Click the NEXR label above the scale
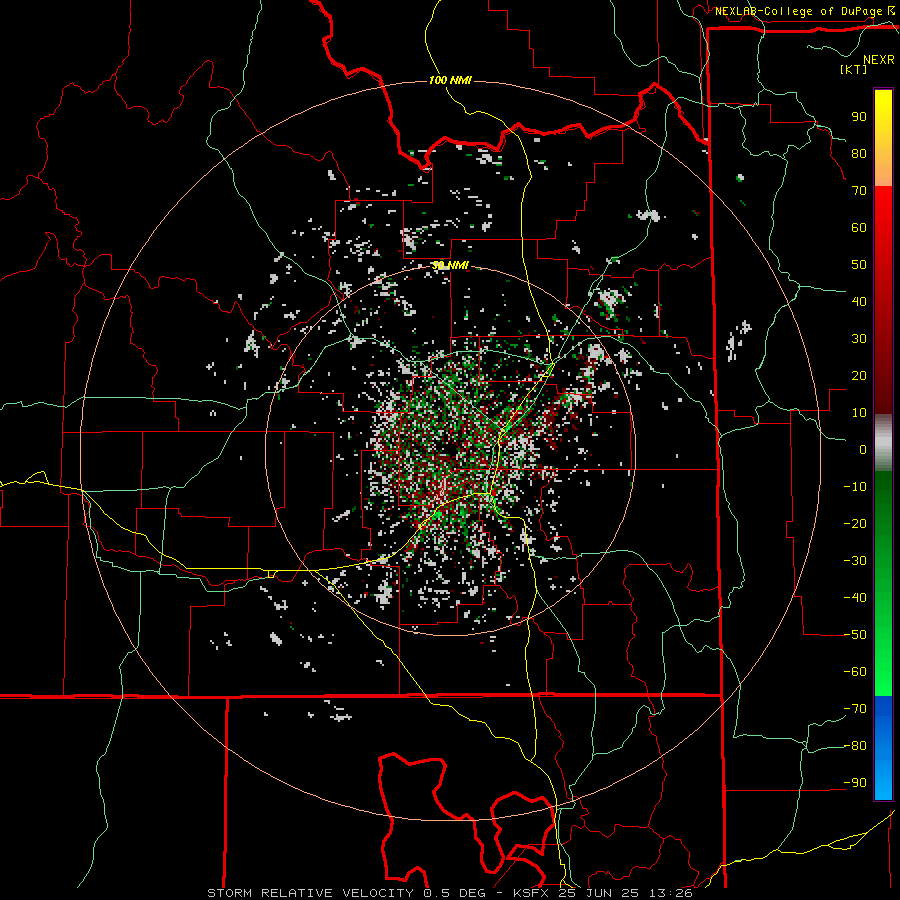This screenshot has width=900, height=900. (x=878, y=60)
